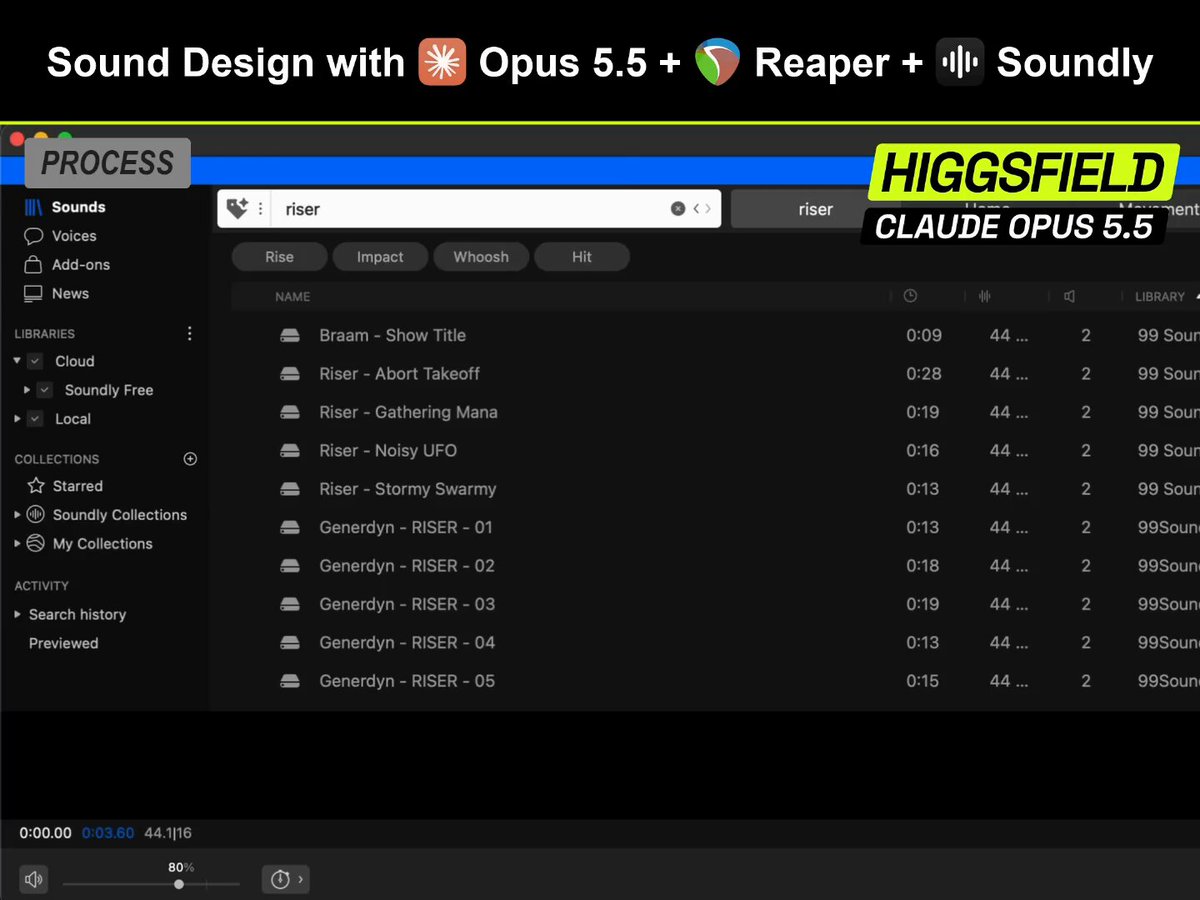Clear the riser search text
Viewport: 1200px width, 900px height.
[678, 209]
